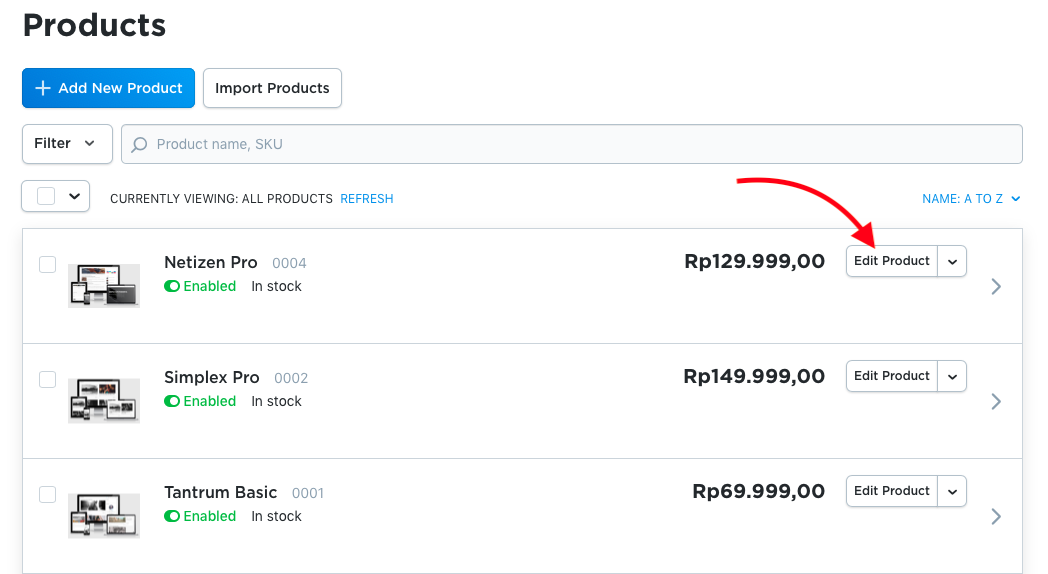Open the Name: A to Z sort menu
This screenshot has width=1048, height=574.
click(970, 199)
